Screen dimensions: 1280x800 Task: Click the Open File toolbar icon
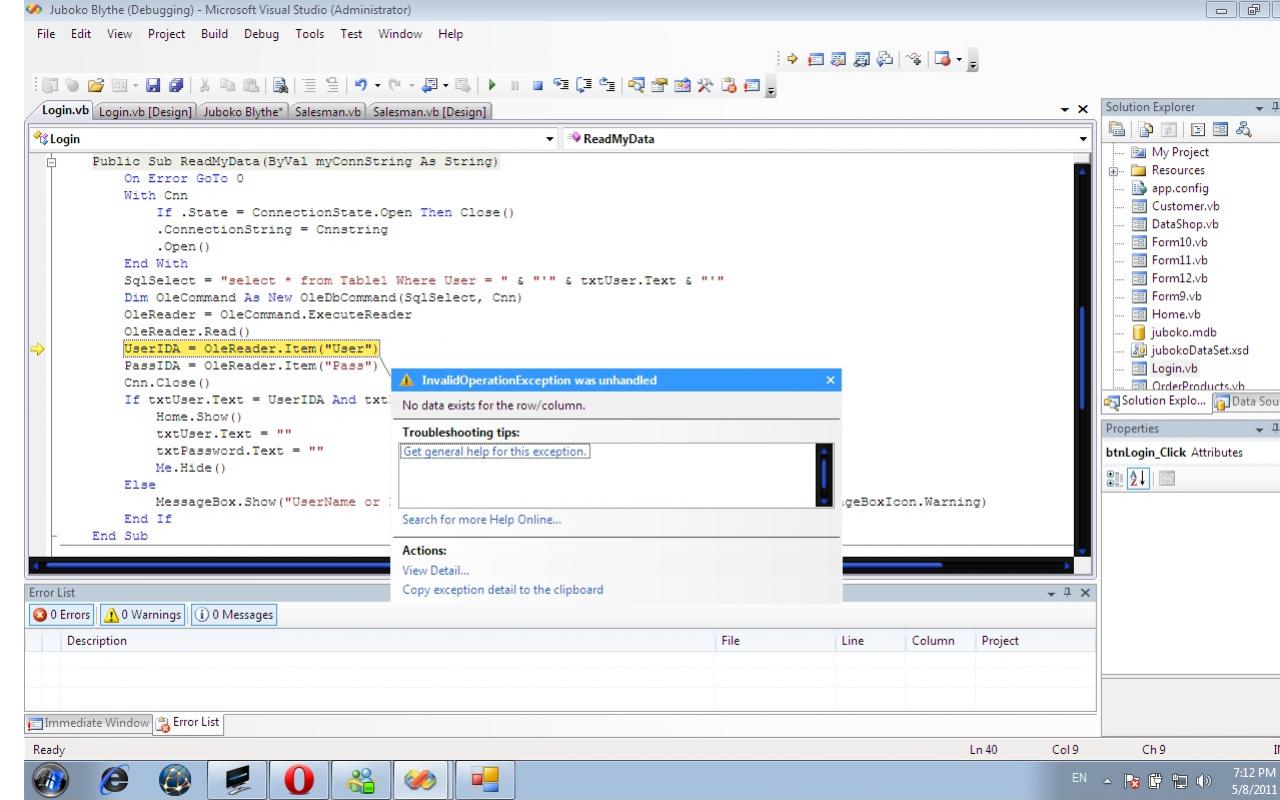point(96,86)
